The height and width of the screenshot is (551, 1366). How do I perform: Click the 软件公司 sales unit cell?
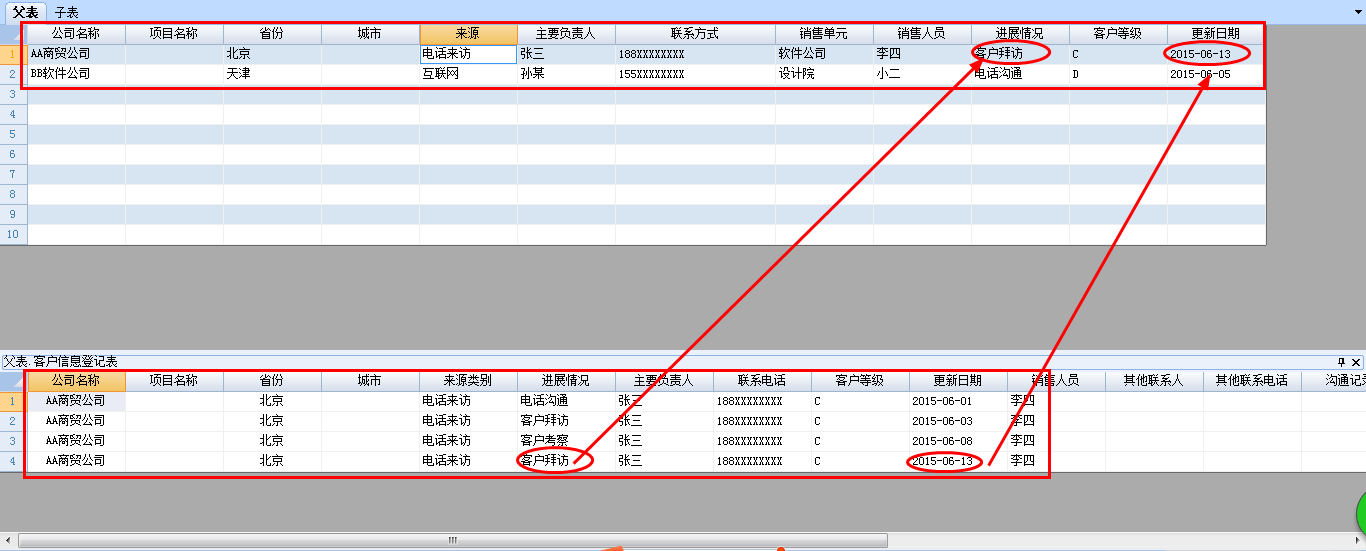pyautogui.click(x=824, y=54)
